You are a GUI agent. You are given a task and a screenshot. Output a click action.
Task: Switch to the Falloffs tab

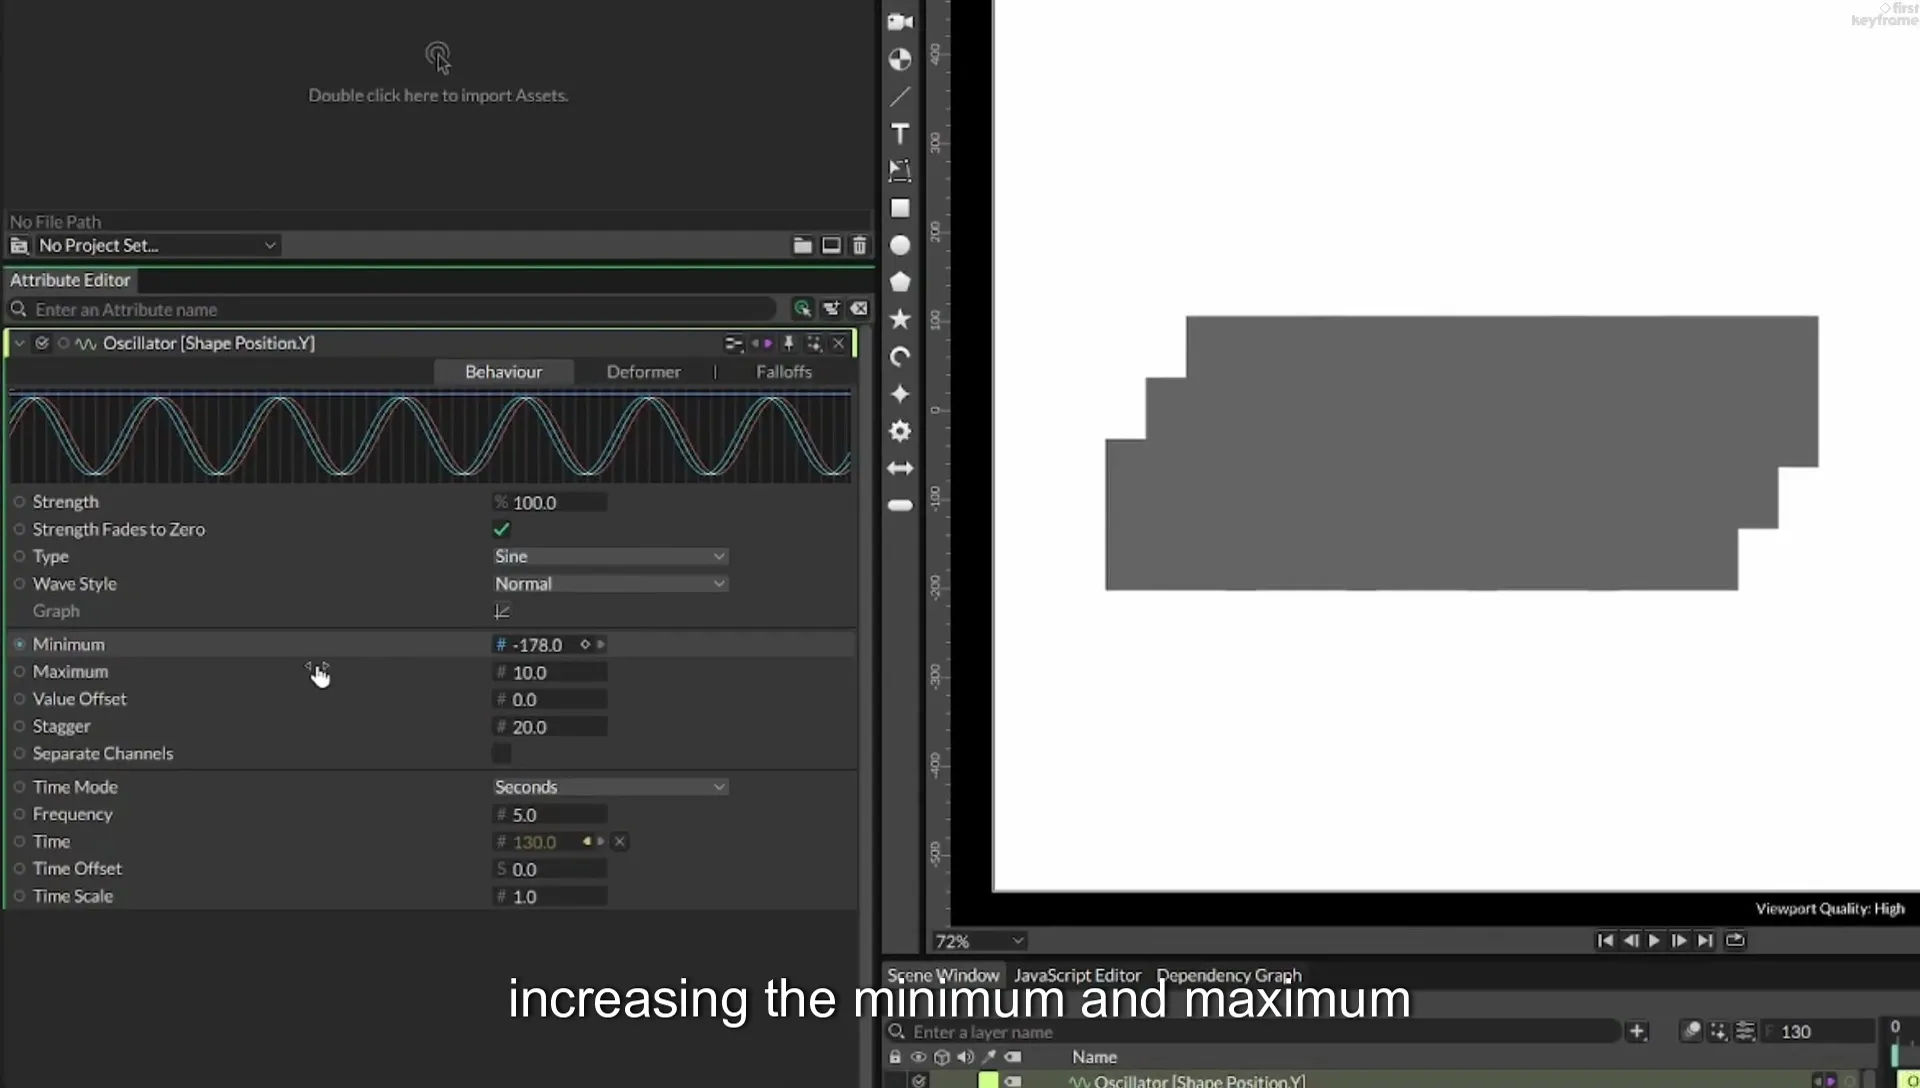783,372
